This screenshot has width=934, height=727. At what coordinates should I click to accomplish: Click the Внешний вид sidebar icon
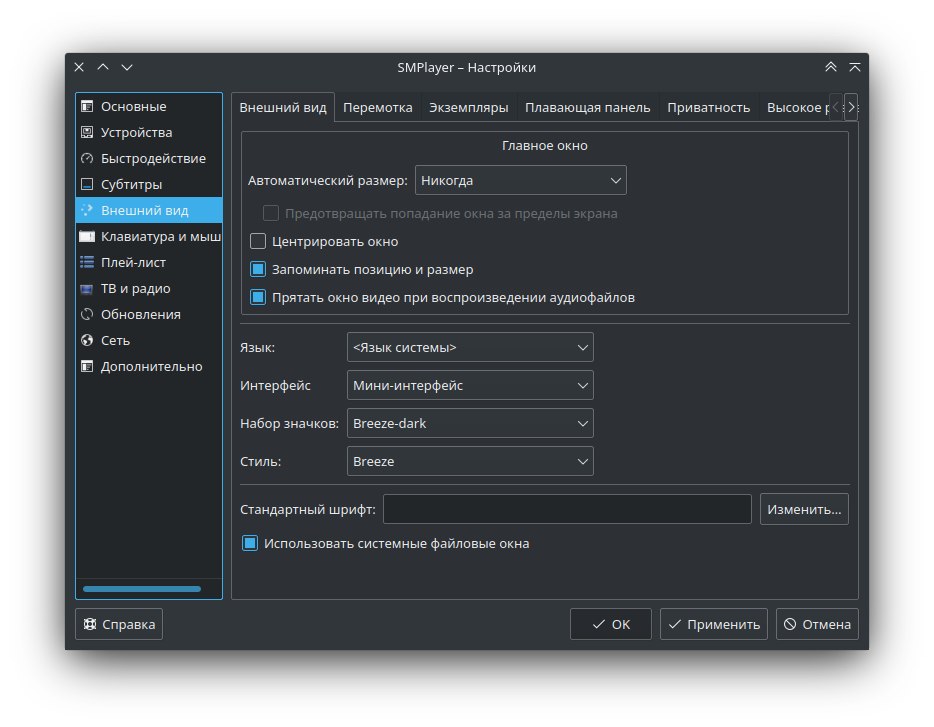pos(87,210)
